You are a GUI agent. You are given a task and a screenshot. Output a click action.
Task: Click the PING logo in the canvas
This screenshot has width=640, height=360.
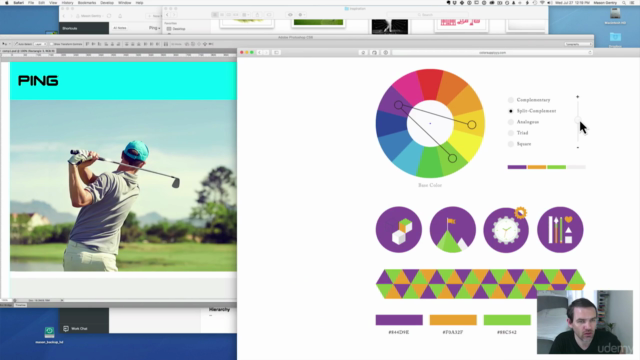[x=38, y=81]
